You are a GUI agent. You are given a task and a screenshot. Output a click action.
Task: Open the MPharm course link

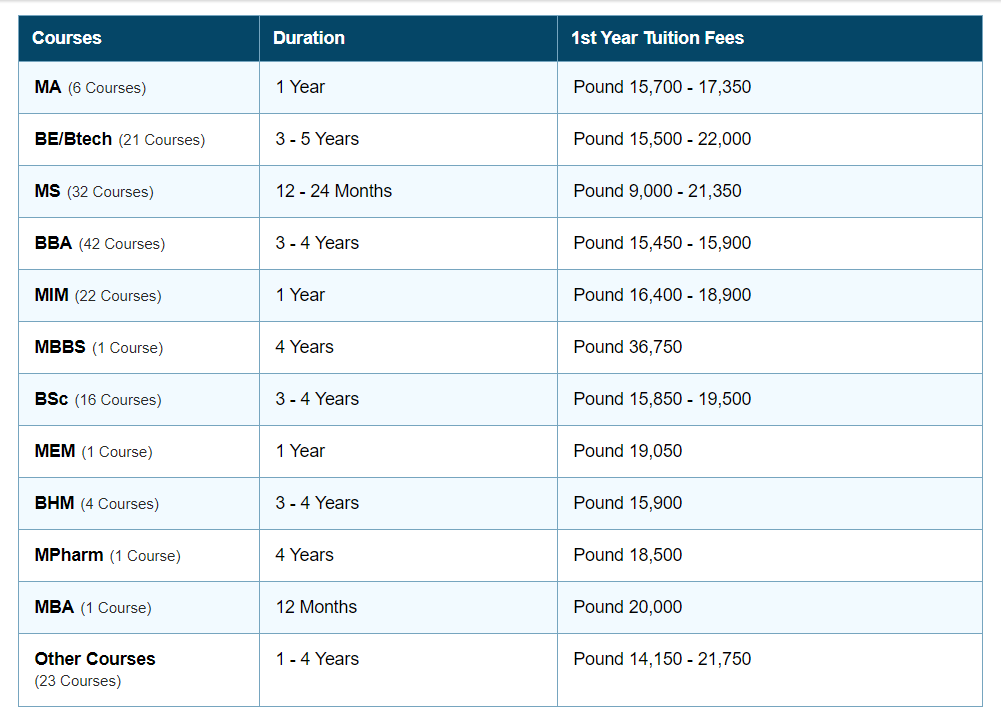pyautogui.click(x=69, y=555)
